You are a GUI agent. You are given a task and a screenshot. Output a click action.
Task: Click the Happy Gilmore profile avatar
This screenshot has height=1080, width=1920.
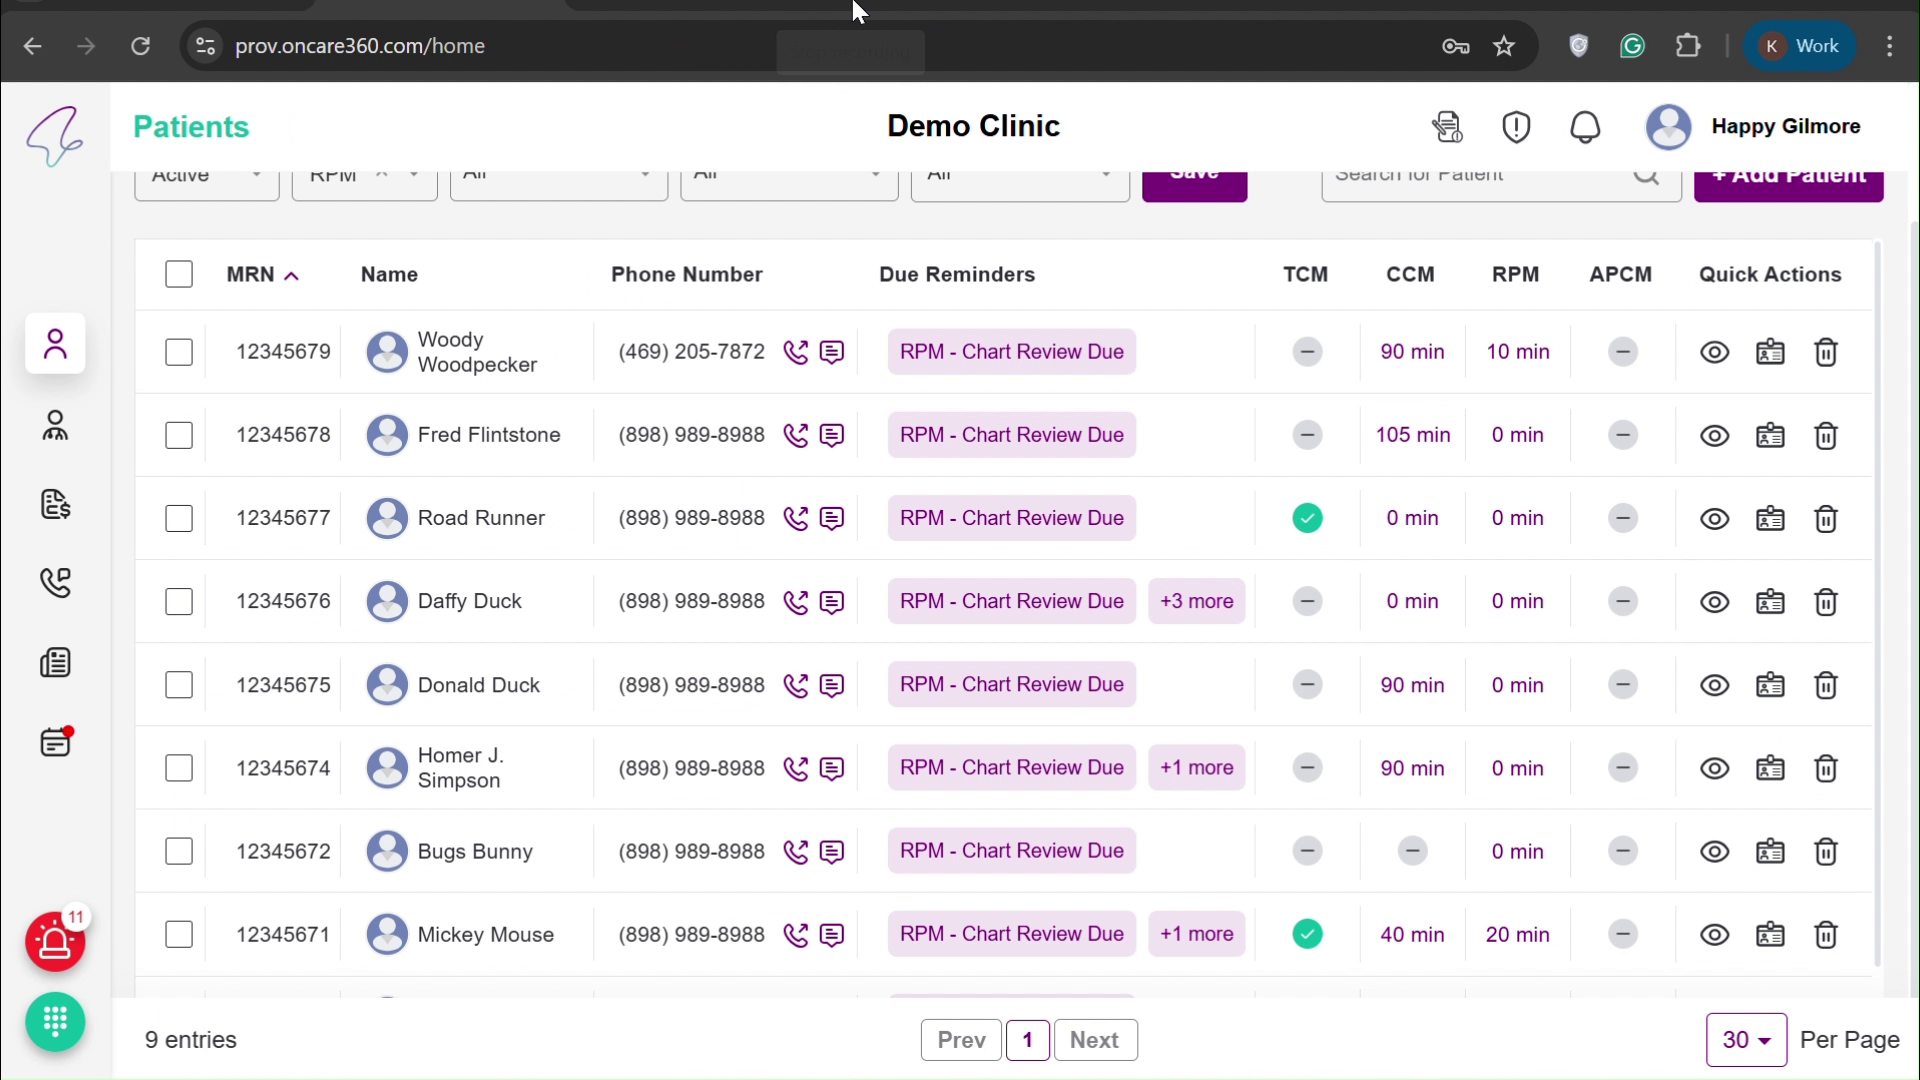pyautogui.click(x=1669, y=127)
